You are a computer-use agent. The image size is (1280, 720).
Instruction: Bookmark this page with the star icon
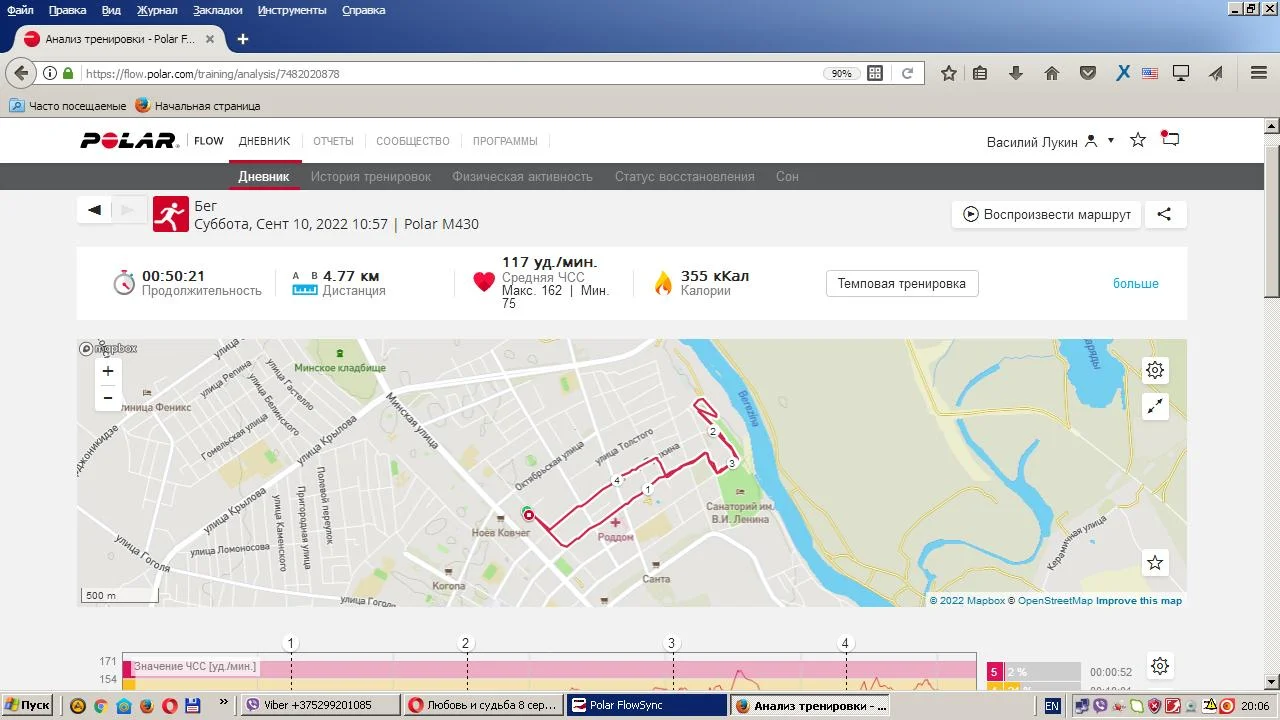click(x=949, y=73)
